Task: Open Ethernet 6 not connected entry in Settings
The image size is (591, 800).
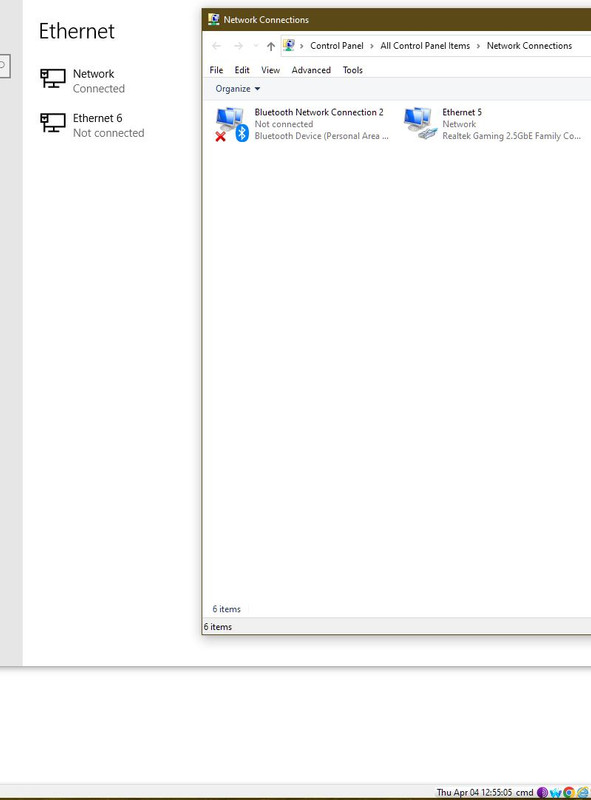Action: coord(92,125)
